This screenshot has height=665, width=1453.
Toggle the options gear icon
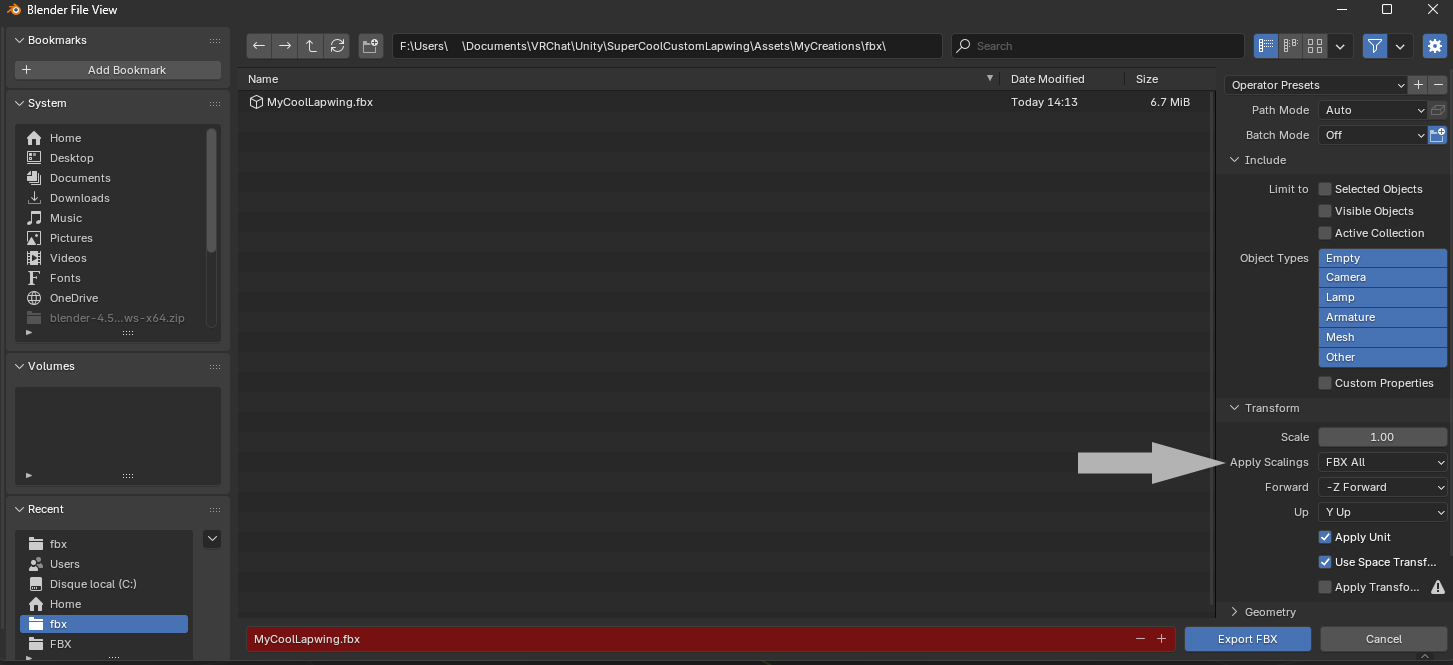1435,46
